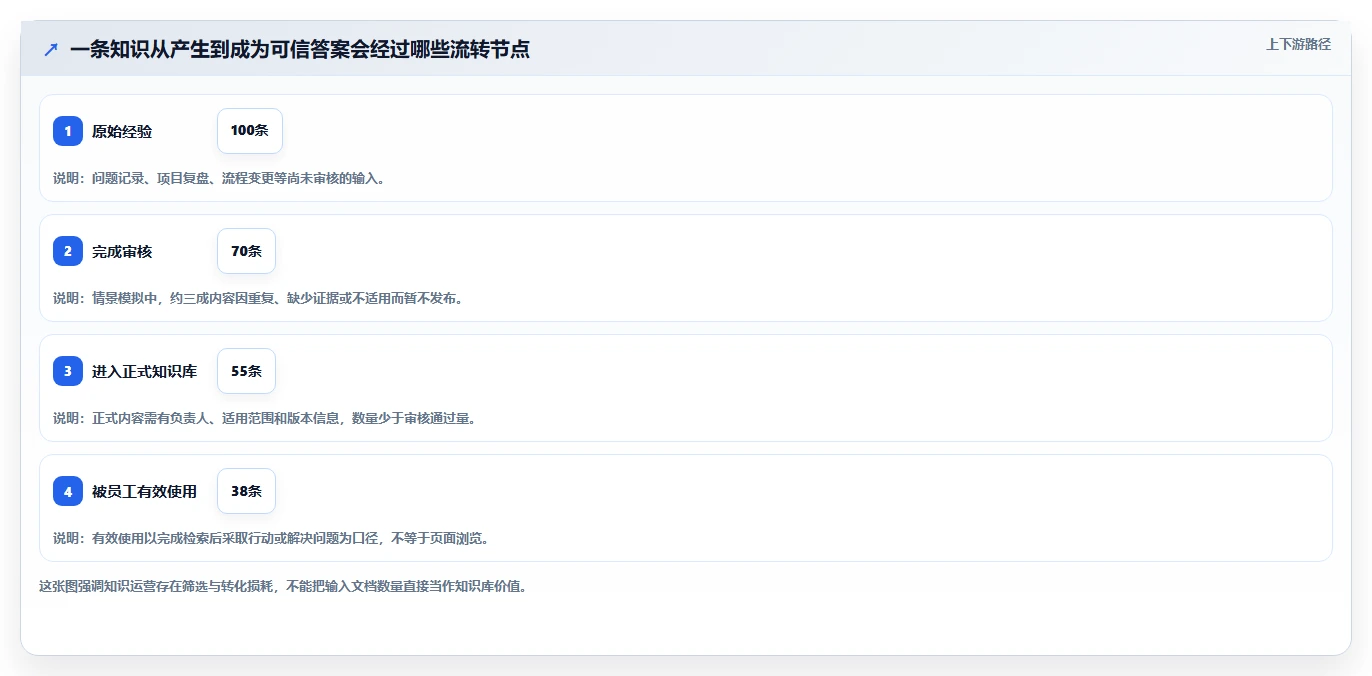1372x676 pixels.
Task: Click the 70条 count pill
Action: pyautogui.click(x=246, y=251)
